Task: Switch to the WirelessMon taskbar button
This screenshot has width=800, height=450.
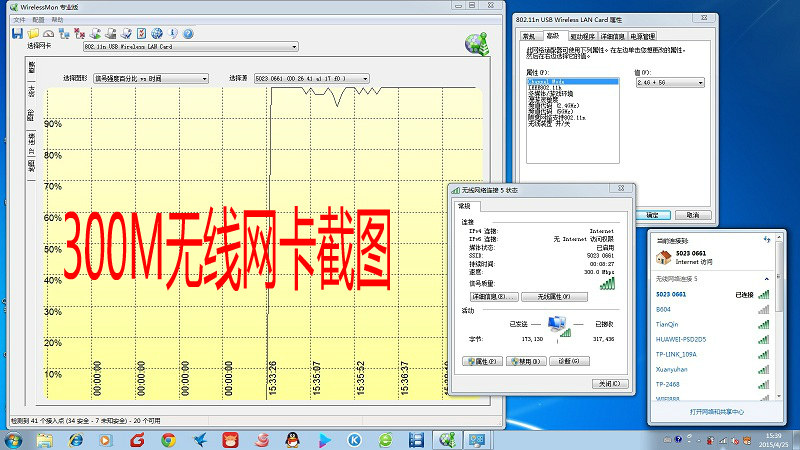Action: (447, 440)
